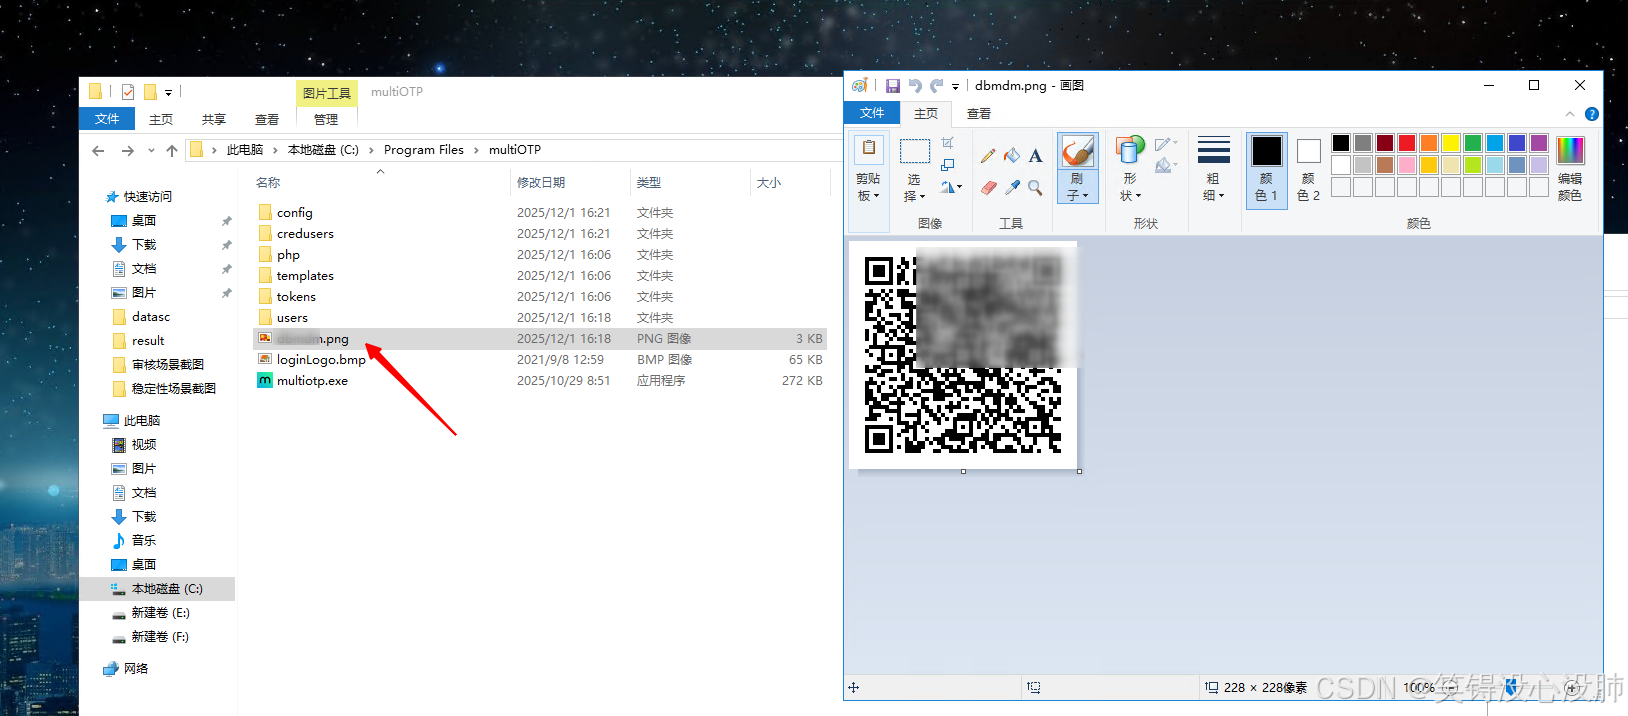Switch to the 主页 tab in Explorer

161,119
